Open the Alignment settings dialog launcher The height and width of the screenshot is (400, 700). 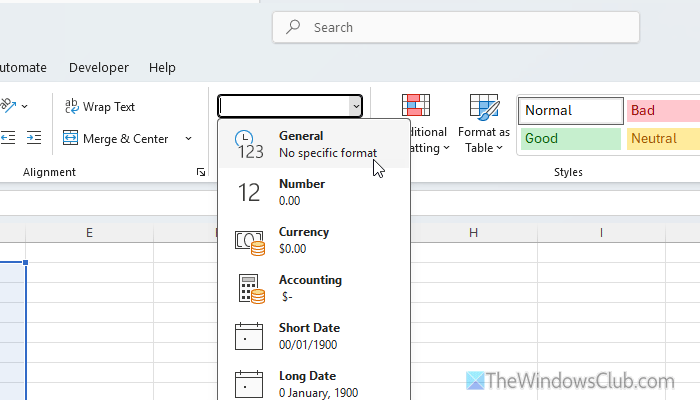(x=201, y=172)
